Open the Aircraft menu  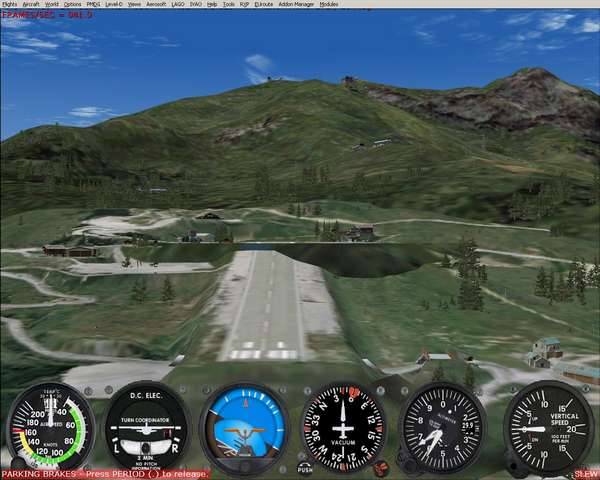click(31, 4)
